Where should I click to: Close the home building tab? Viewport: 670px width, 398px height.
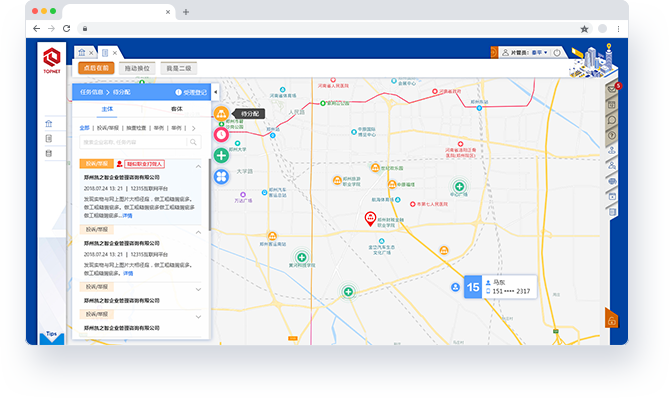(x=91, y=53)
